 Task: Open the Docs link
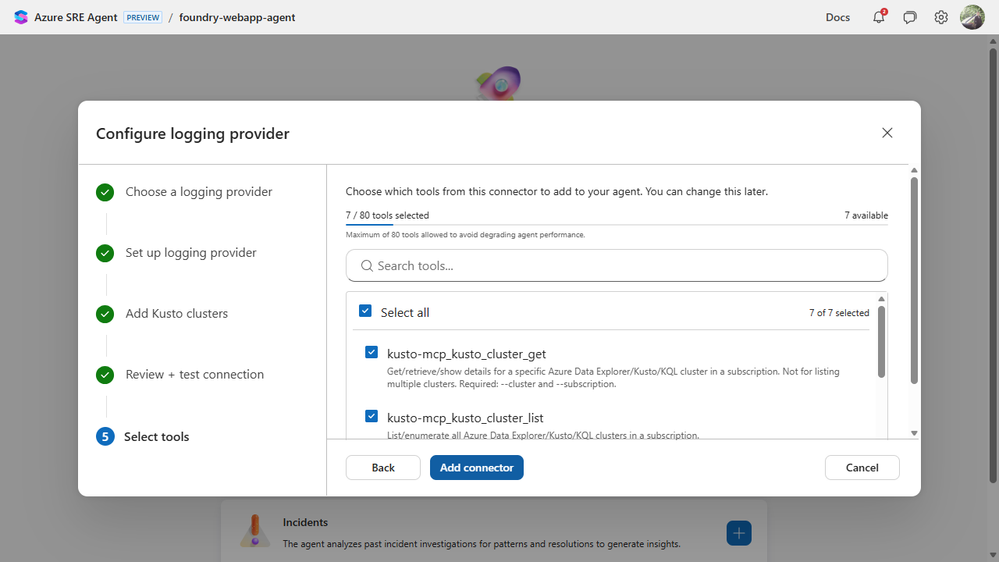838,17
